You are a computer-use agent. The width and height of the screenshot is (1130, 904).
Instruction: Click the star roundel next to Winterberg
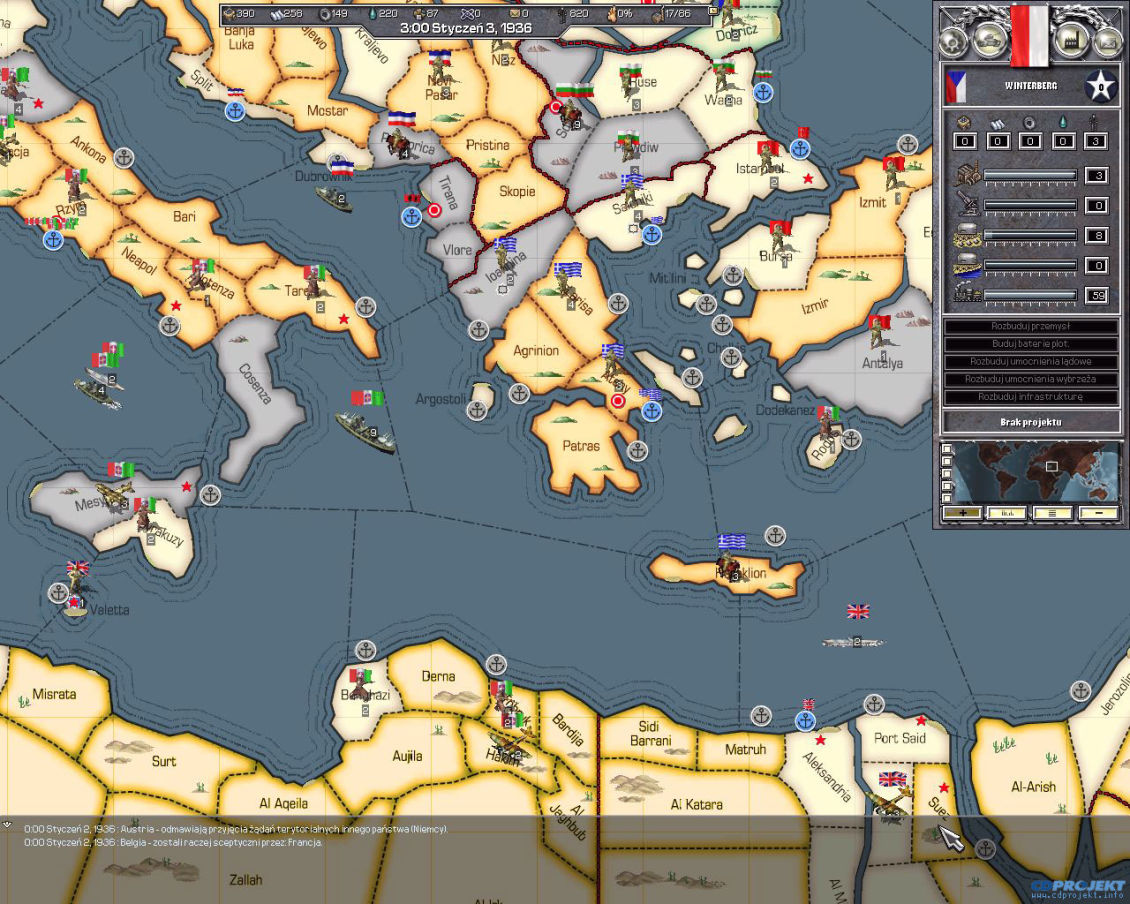pos(1100,87)
